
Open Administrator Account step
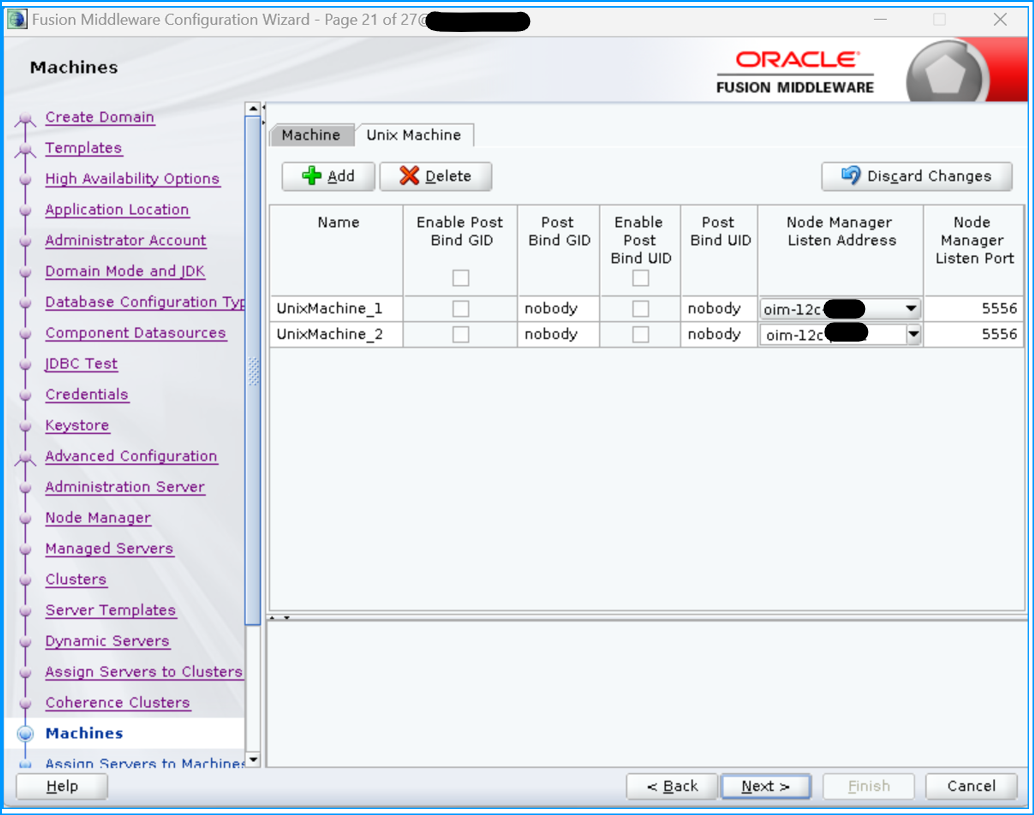click(125, 241)
